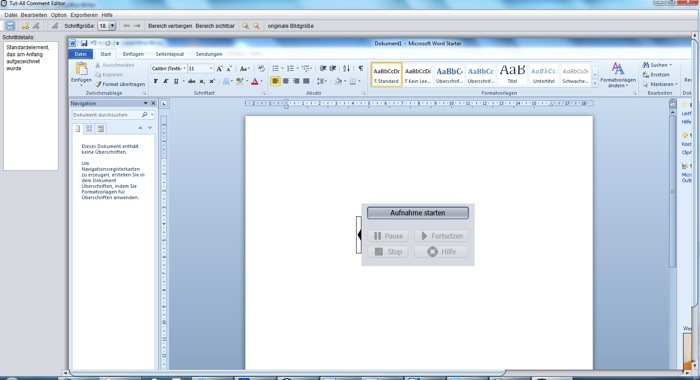The width and height of the screenshot is (700, 380).
Task: Open the Option menu
Action: 58,15
